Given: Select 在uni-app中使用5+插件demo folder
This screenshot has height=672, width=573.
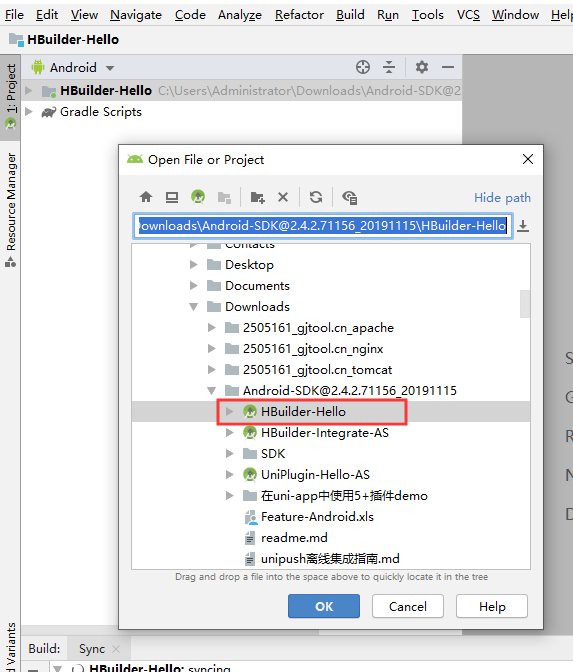Looking at the screenshot, I should coord(331,495).
